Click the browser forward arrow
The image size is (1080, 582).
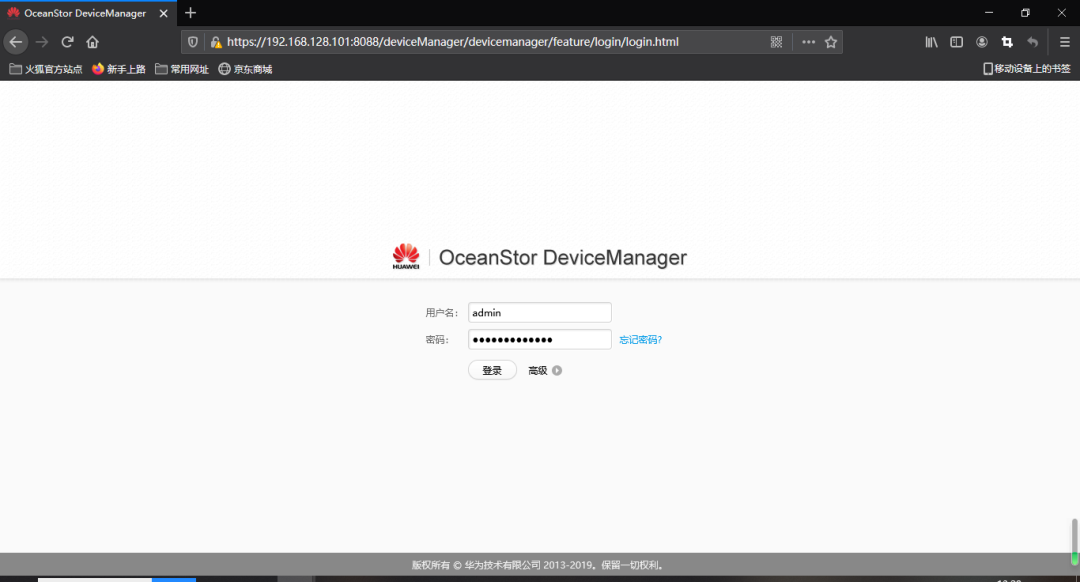(42, 42)
